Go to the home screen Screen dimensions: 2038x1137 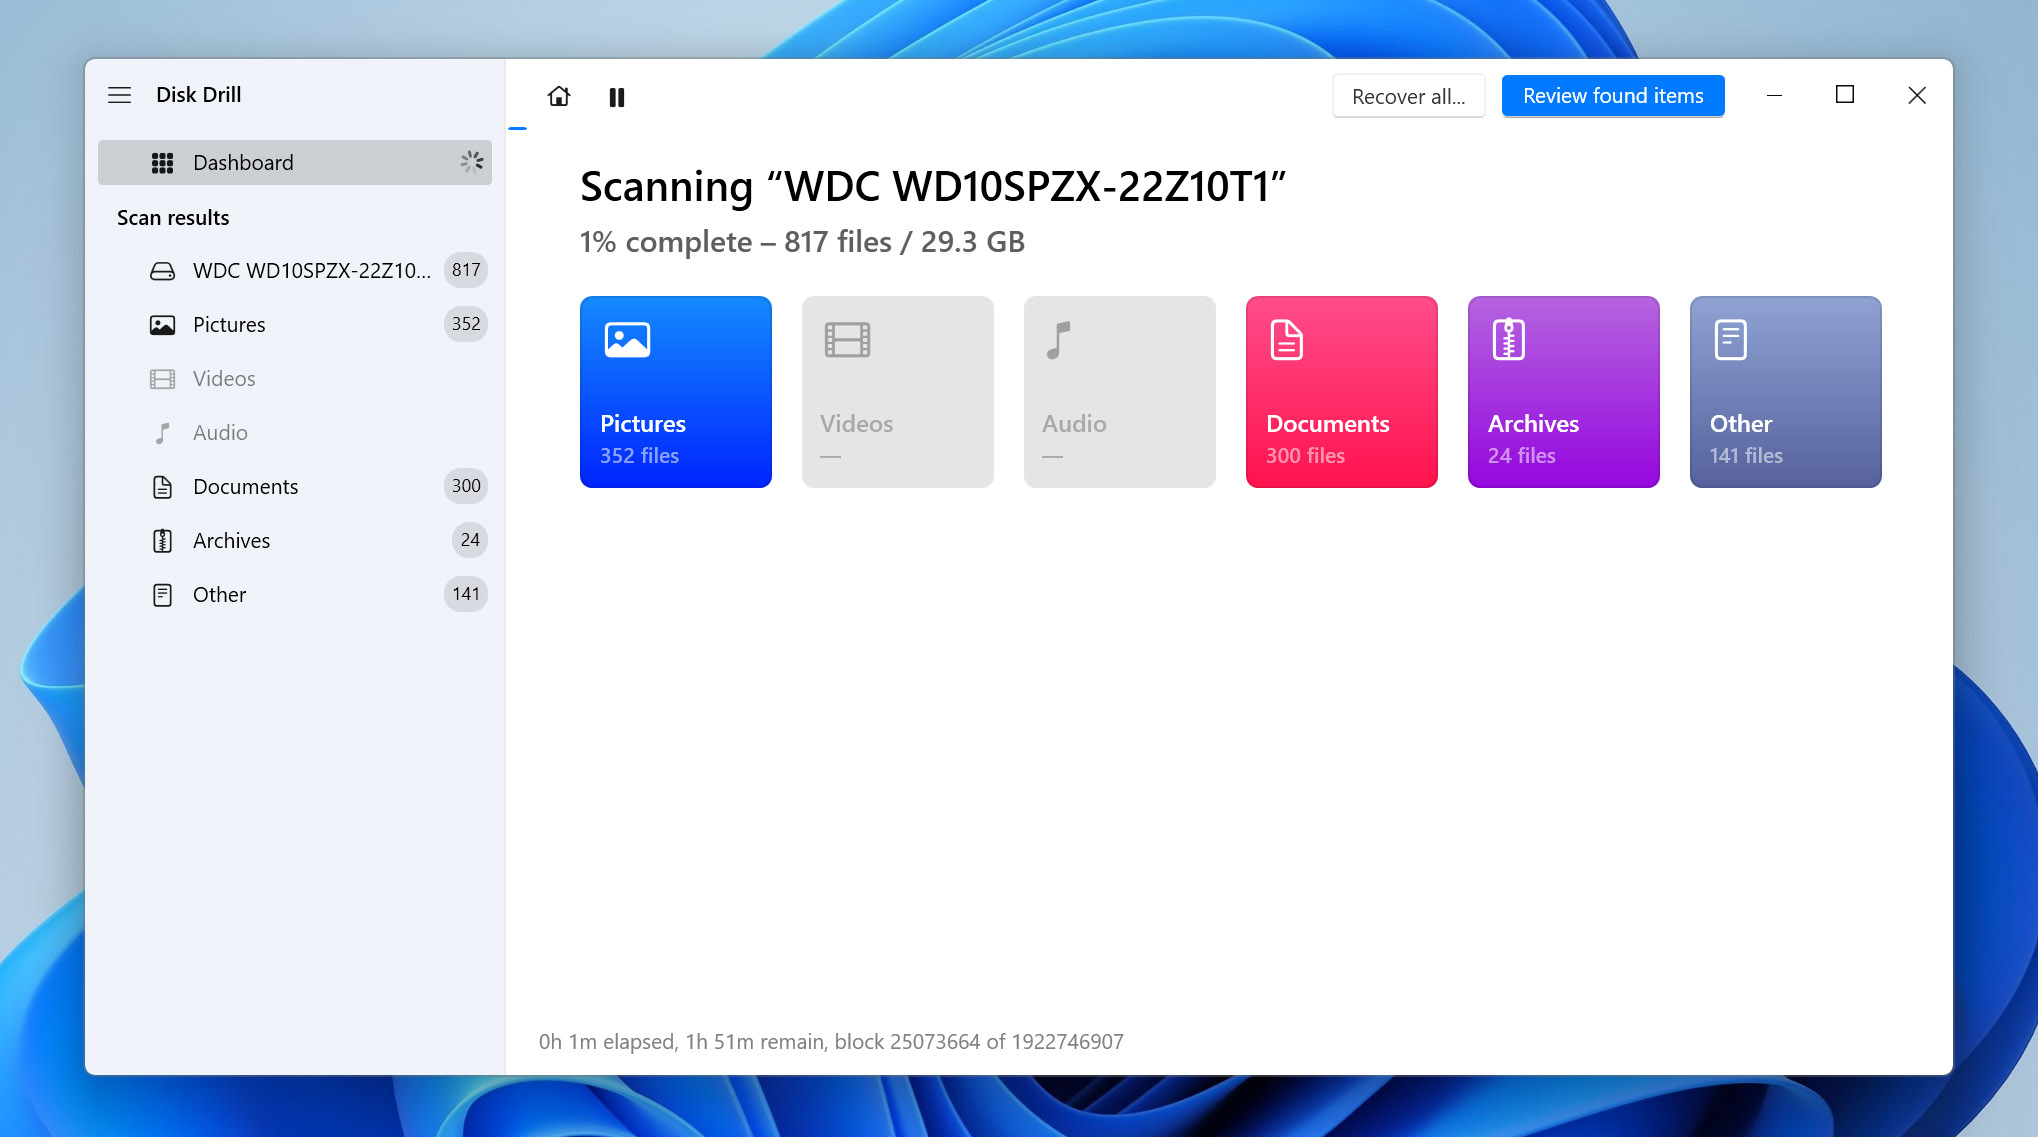(559, 96)
